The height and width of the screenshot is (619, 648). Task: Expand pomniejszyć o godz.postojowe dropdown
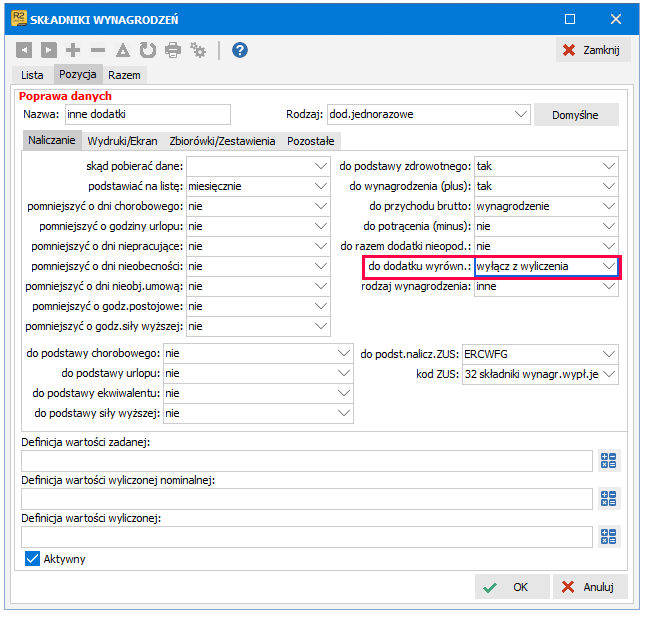(321, 307)
